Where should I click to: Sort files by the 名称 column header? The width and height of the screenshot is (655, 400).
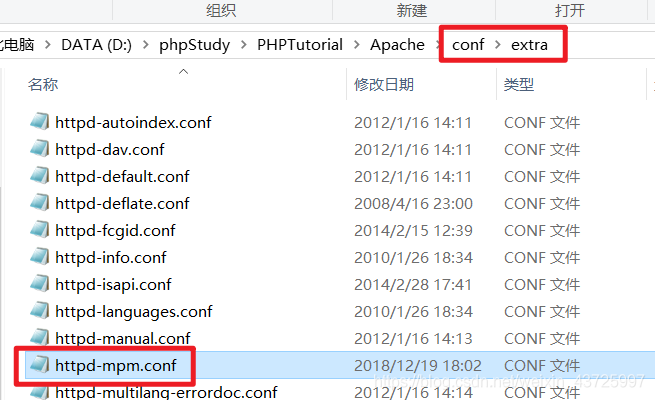pyautogui.click(x=43, y=85)
